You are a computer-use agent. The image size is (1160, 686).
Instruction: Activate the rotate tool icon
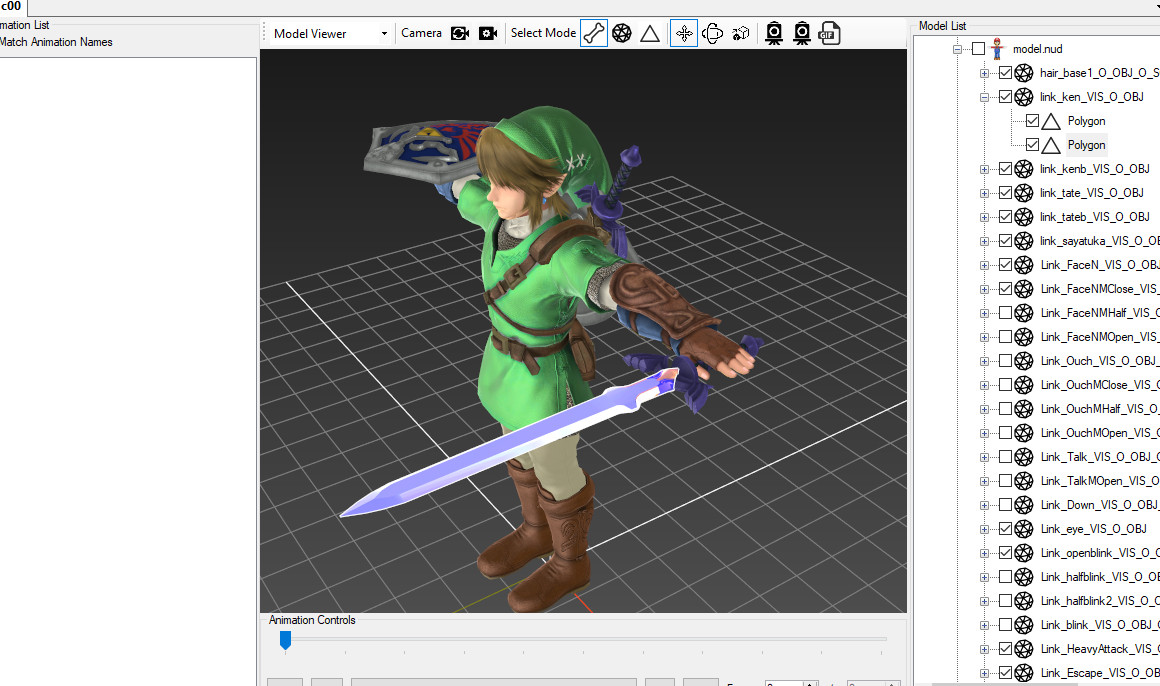click(712, 33)
